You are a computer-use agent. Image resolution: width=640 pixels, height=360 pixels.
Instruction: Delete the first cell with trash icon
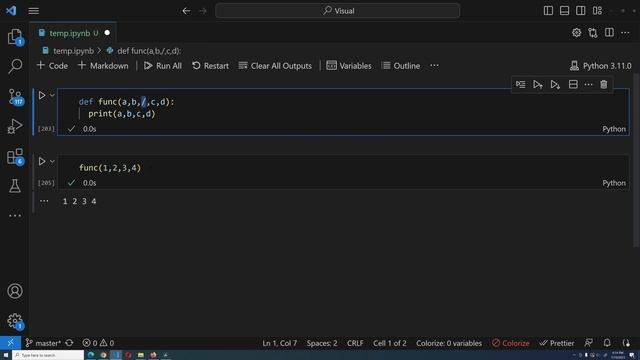click(x=604, y=84)
